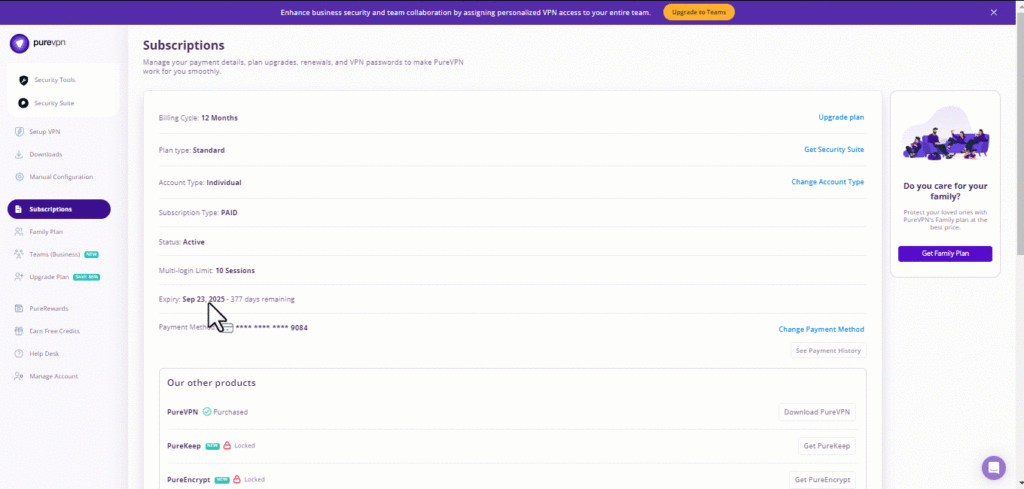Click the Setup VPN sidebar icon

[x=20, y=132]
